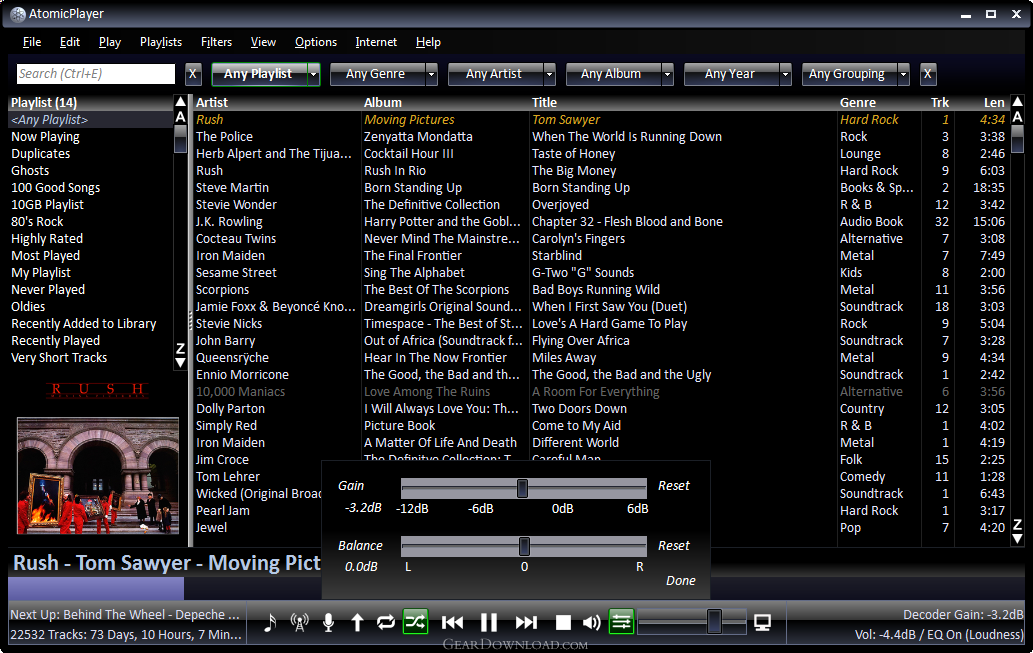The image size is (1033, 653).
Task: Open the View menu
Action: coord(263,42)
